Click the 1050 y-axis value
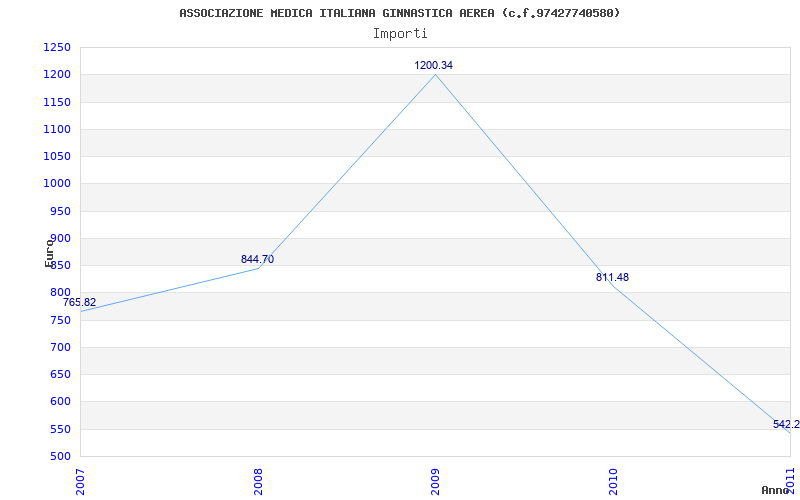The image size is (800, 500). [57, 156]
